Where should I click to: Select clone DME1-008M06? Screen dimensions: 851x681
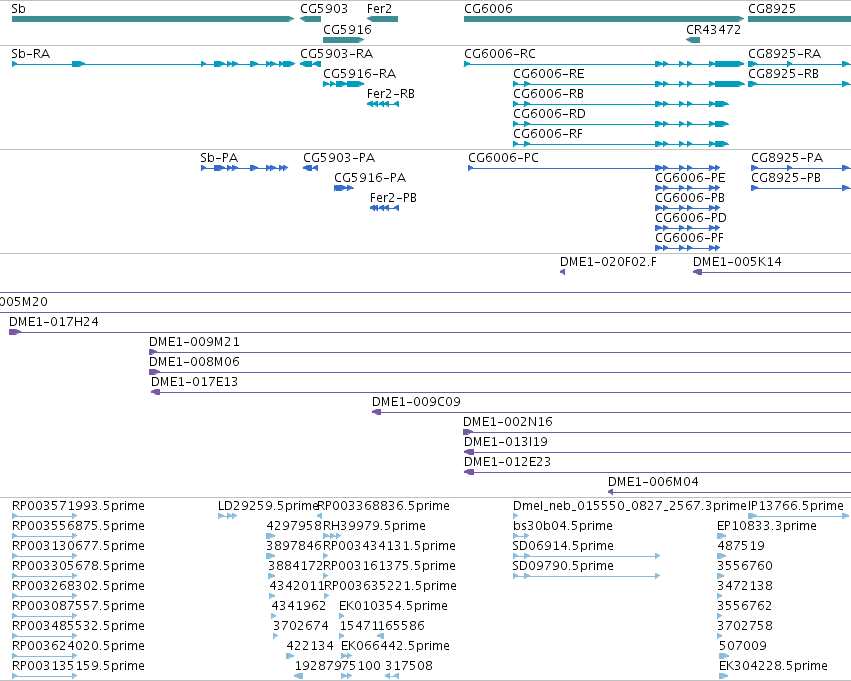[194, 362]
